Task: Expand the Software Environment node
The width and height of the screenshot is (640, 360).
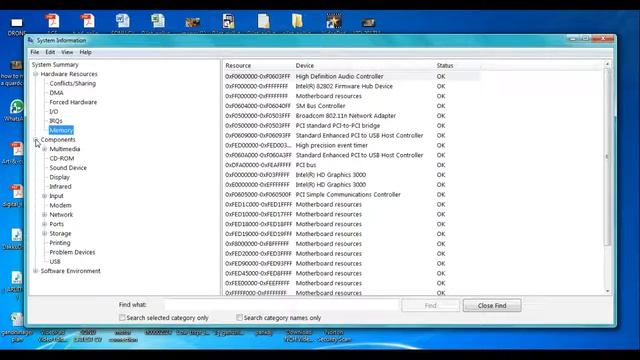Action: tap(36, 271)
